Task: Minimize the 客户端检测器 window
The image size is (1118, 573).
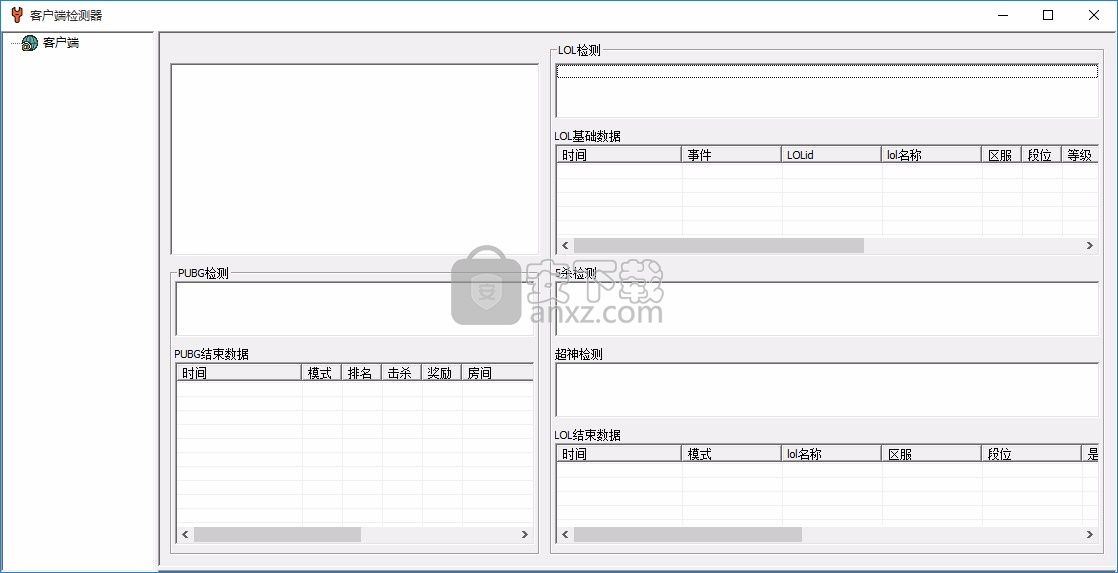Action: point(1002,15)
